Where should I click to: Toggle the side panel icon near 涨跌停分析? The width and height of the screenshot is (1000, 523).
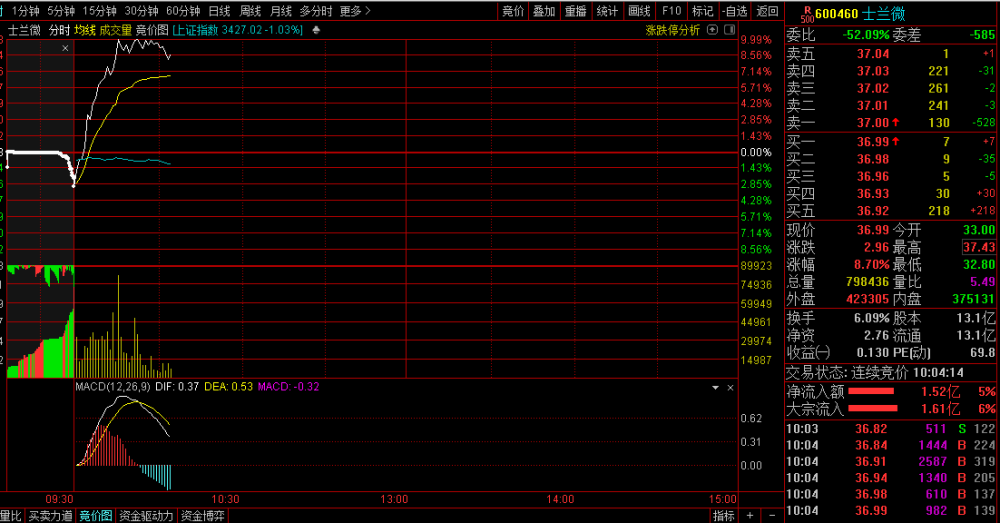tap(730, 29)
